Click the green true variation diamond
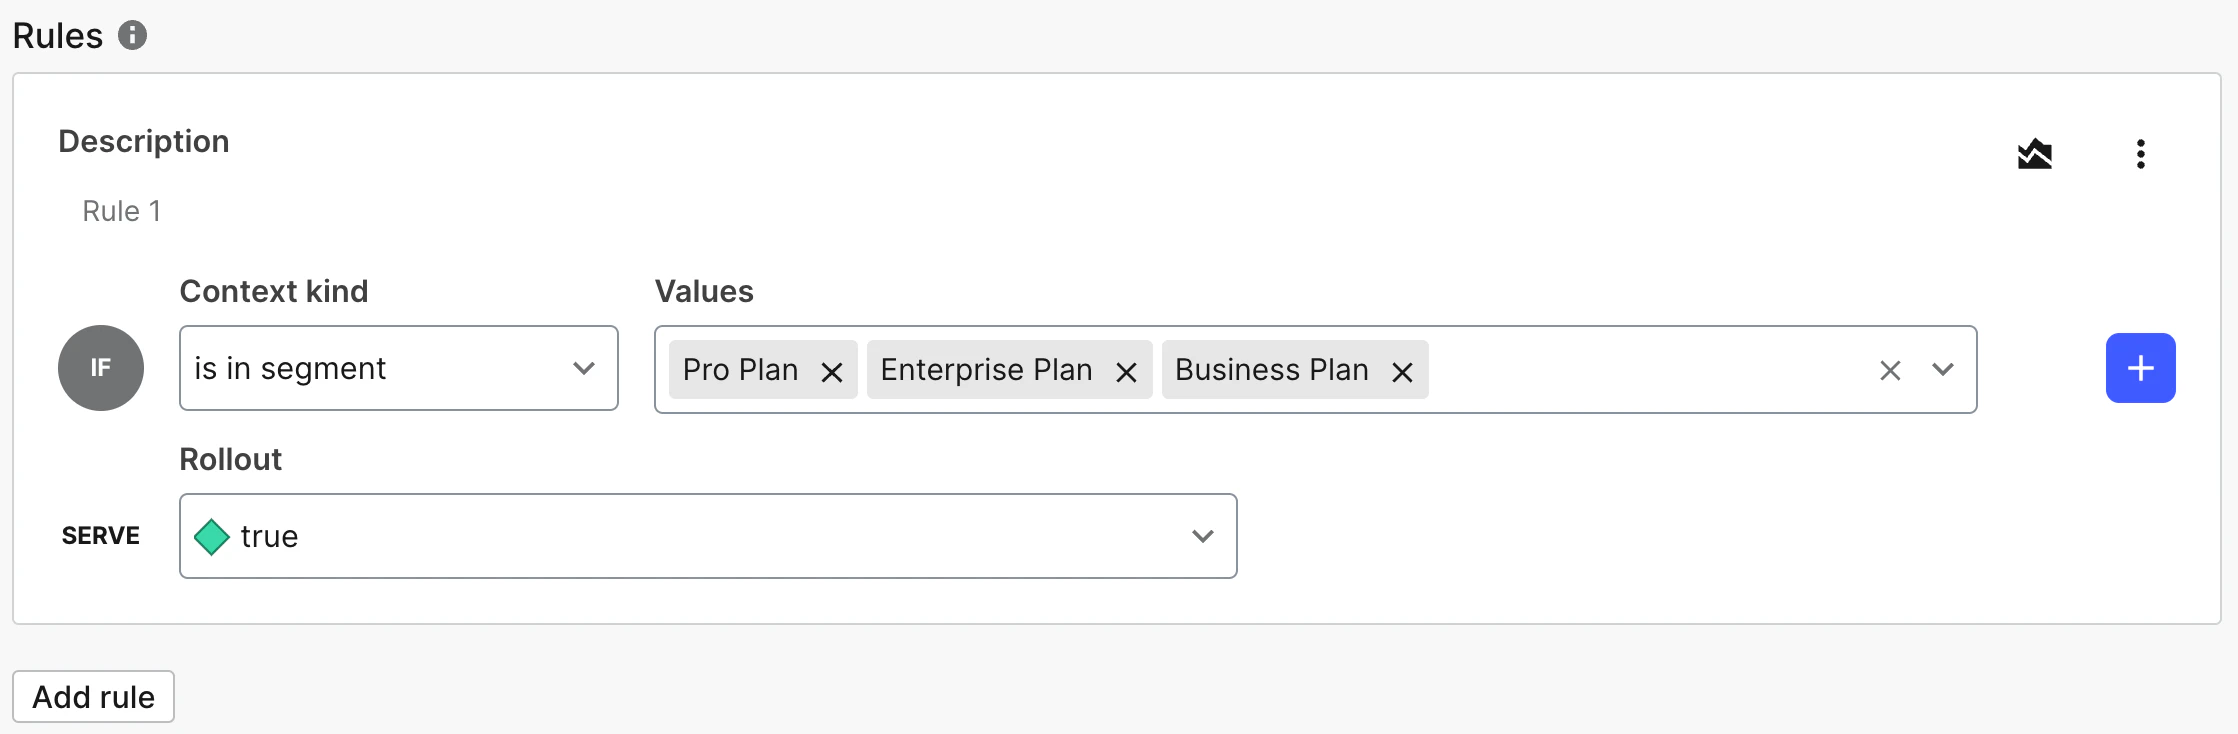Image resolution: width=2238 pixels, height=734 pixels. tap(212, 536)
